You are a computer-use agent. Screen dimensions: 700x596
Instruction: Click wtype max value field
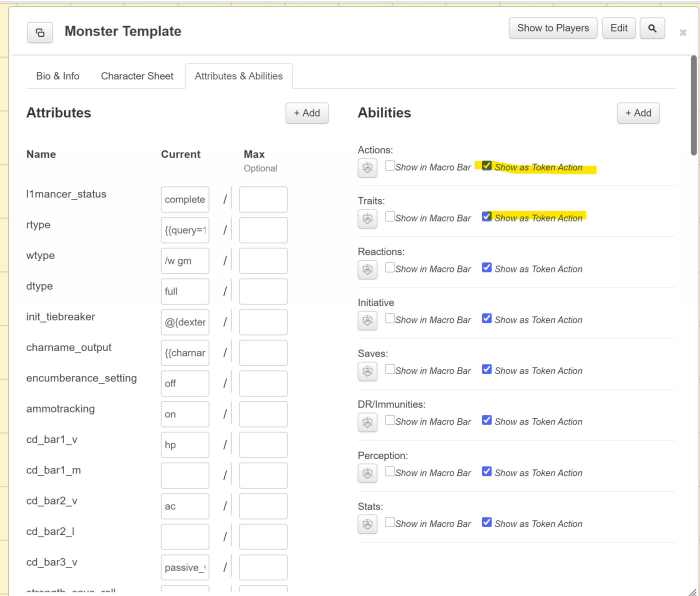[x=263, y=261]
